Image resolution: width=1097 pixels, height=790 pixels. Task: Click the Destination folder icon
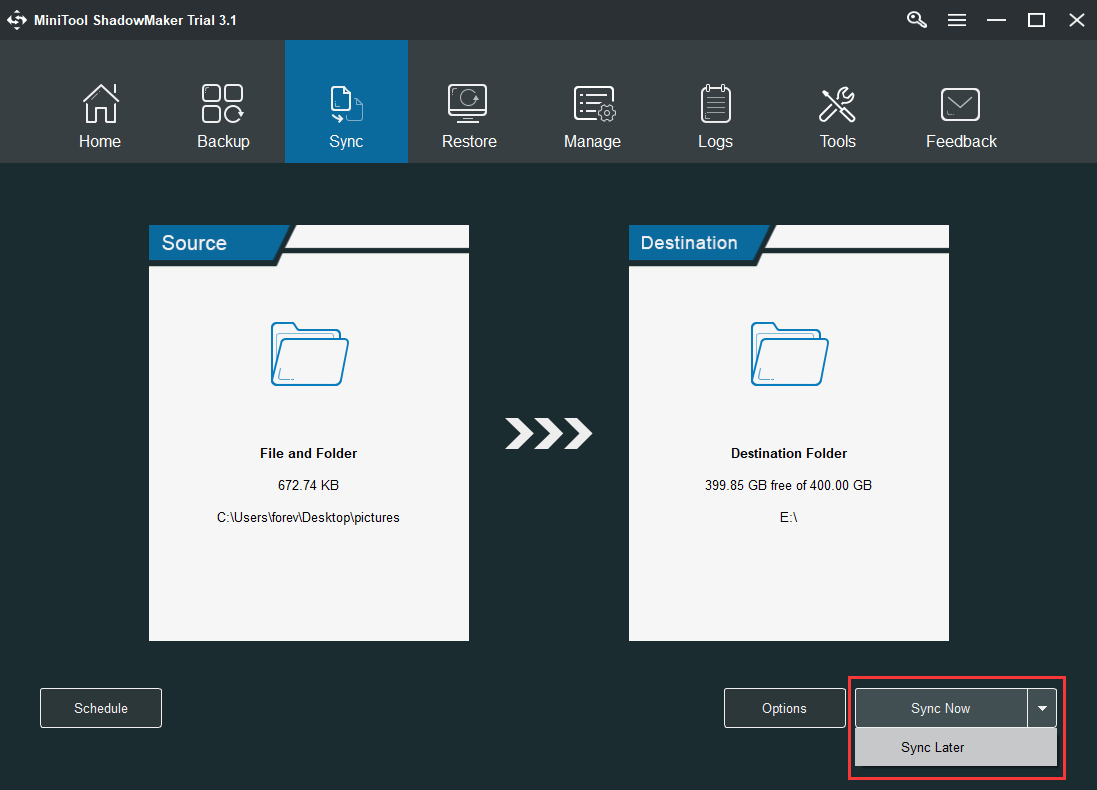[x=788, y=354]
